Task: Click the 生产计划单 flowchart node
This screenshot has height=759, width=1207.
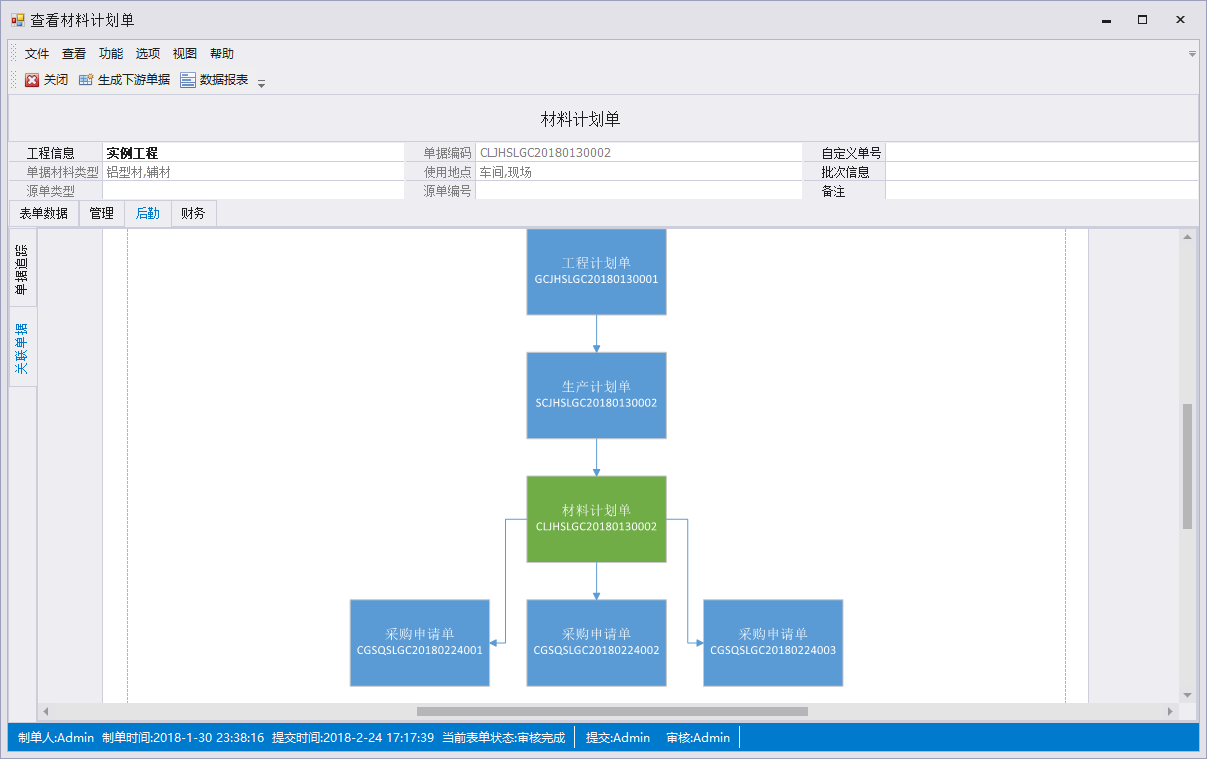Action: [596, 395]
